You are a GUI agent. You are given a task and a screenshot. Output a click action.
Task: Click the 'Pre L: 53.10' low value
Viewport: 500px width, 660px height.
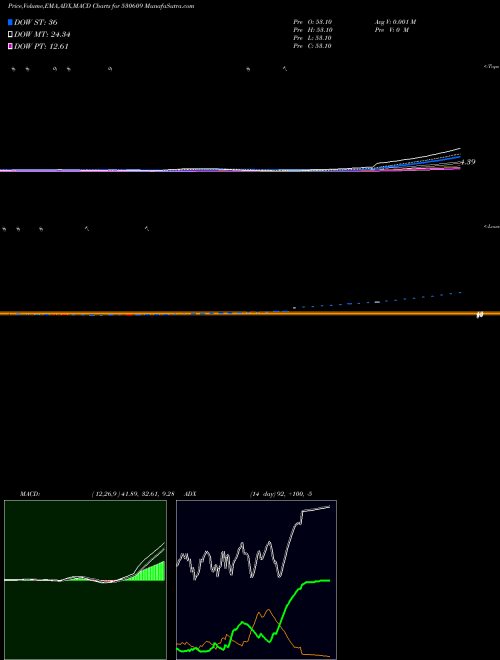(x=313, y=38)
